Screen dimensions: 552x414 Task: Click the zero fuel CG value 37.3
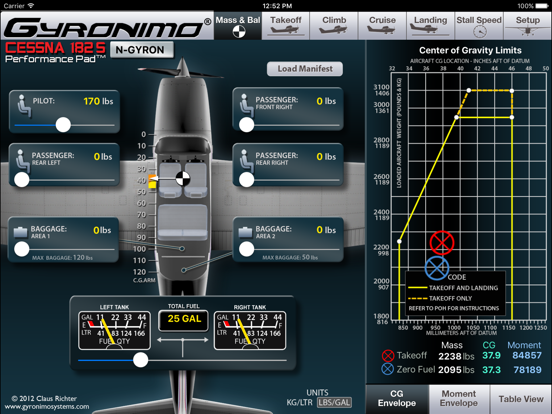point(491,370)
